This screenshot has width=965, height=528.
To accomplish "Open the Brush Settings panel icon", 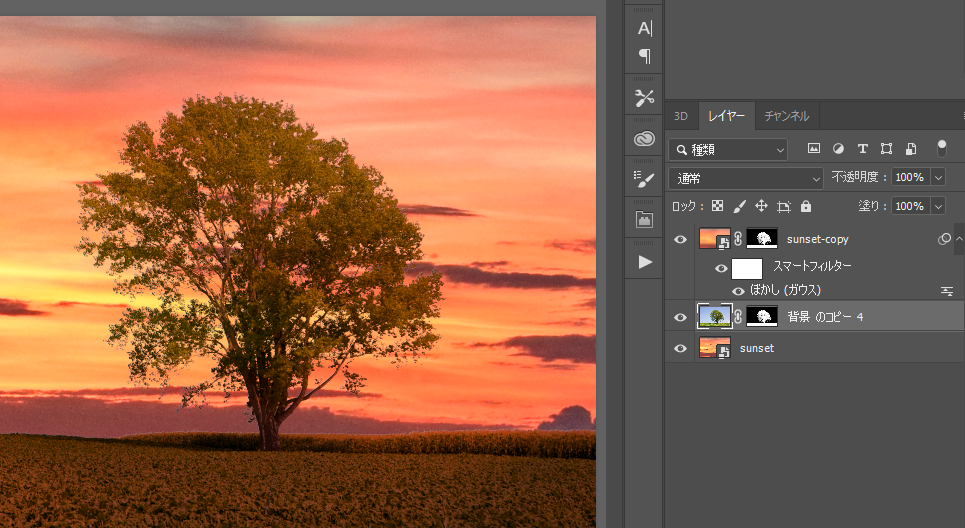I will coord(644,179).
